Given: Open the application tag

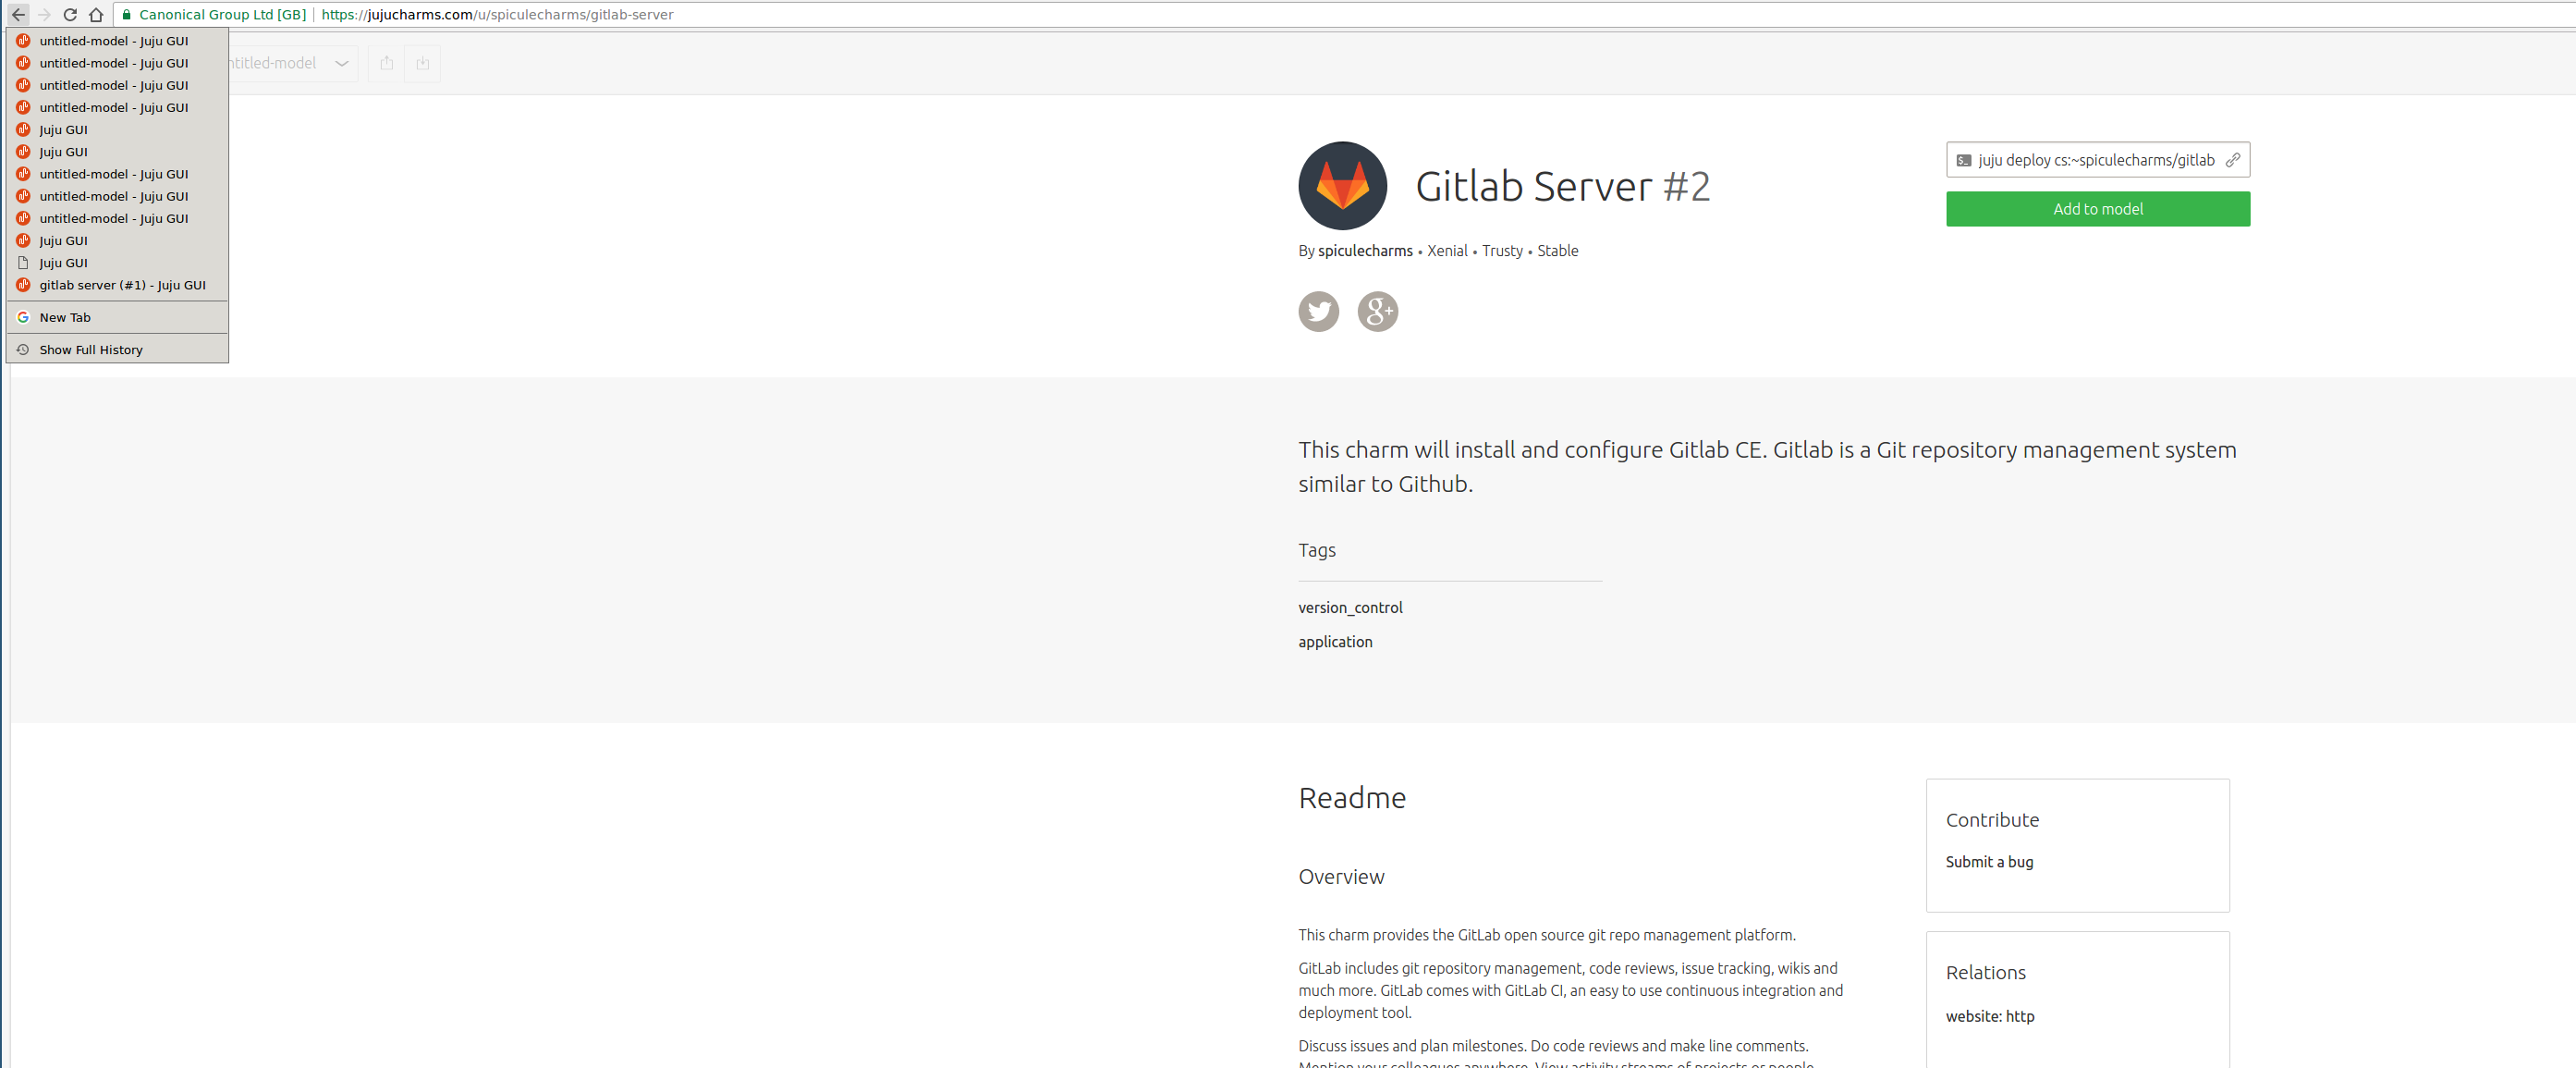Looking at the screenshot, I should point(1335,642).
